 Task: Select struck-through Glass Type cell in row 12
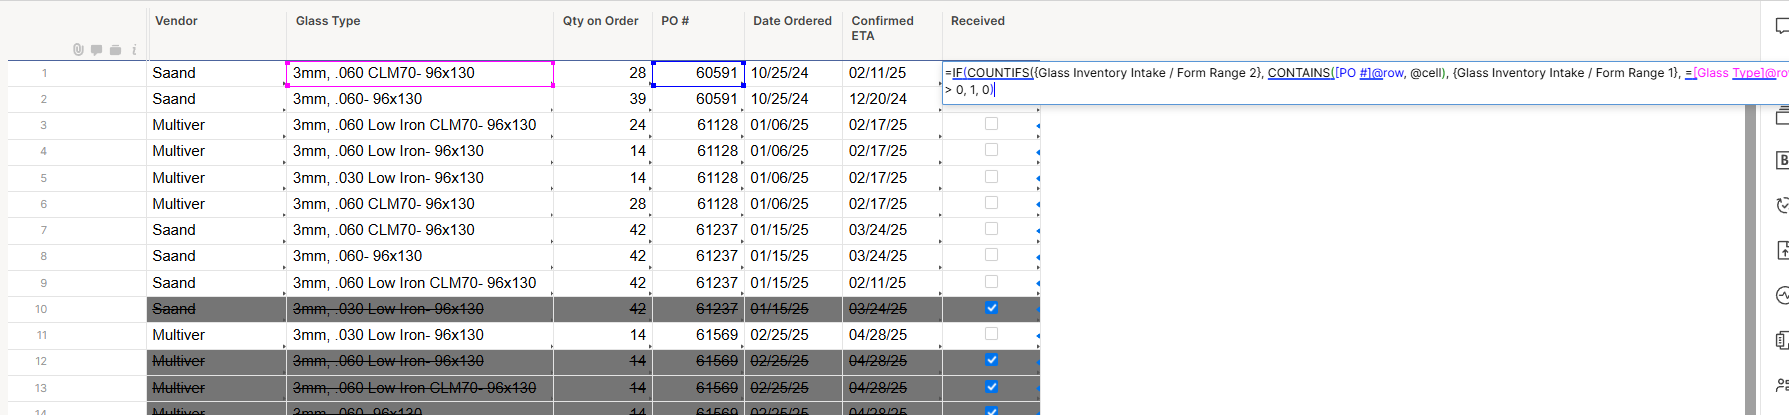[x=420, y=361]
